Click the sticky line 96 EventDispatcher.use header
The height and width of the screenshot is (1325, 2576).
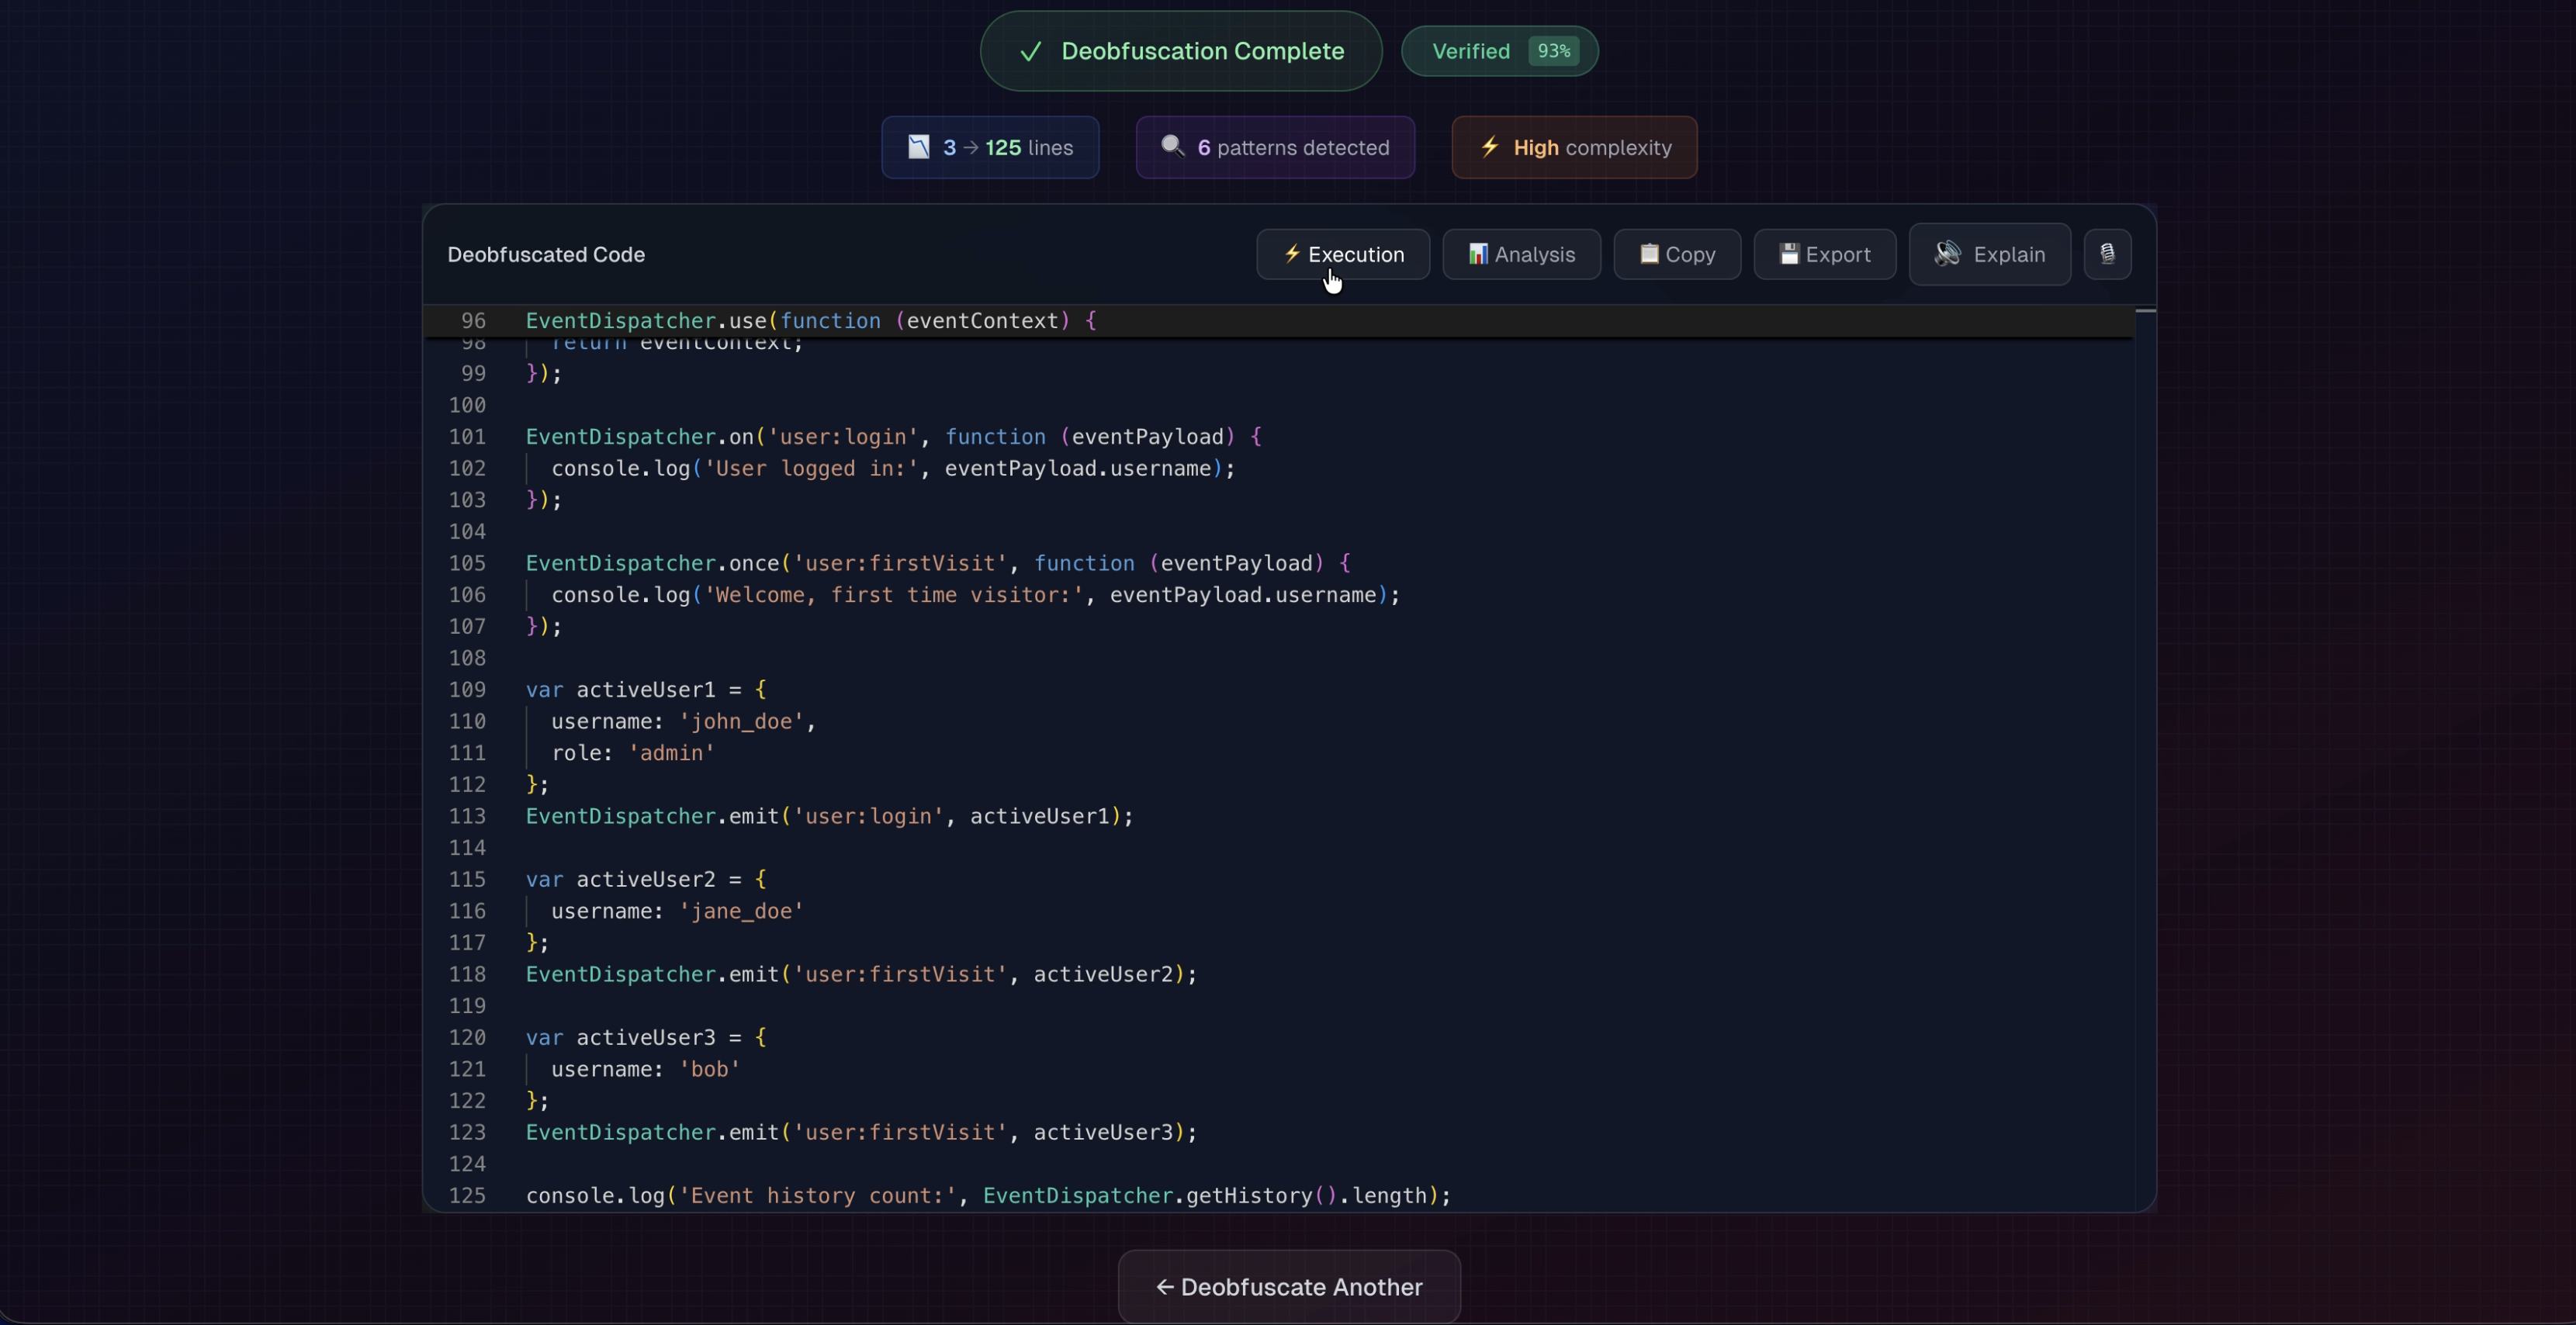pyautogui.click(x=810, y=321)
